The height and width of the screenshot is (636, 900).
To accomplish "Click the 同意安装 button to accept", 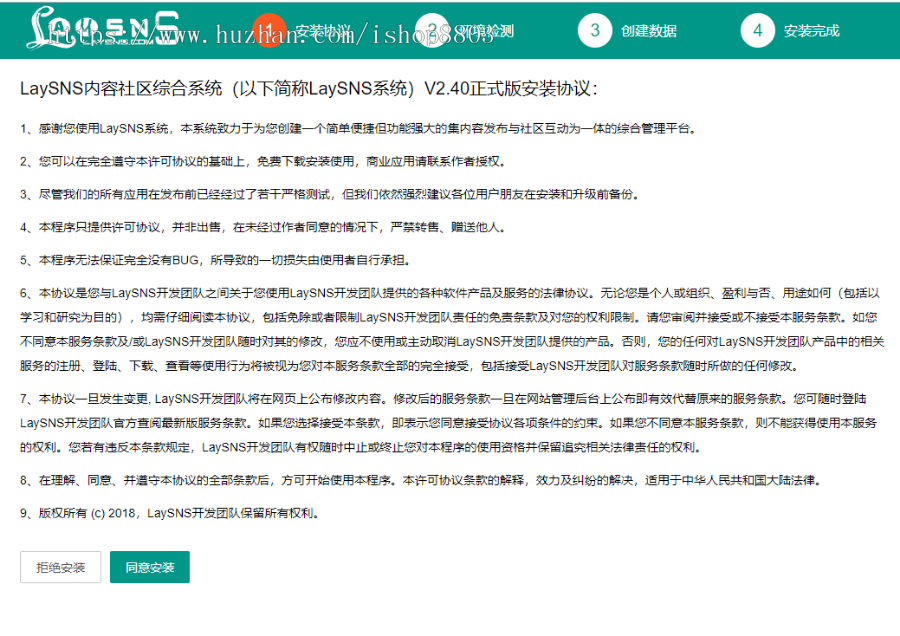I will tap(149, 567).
